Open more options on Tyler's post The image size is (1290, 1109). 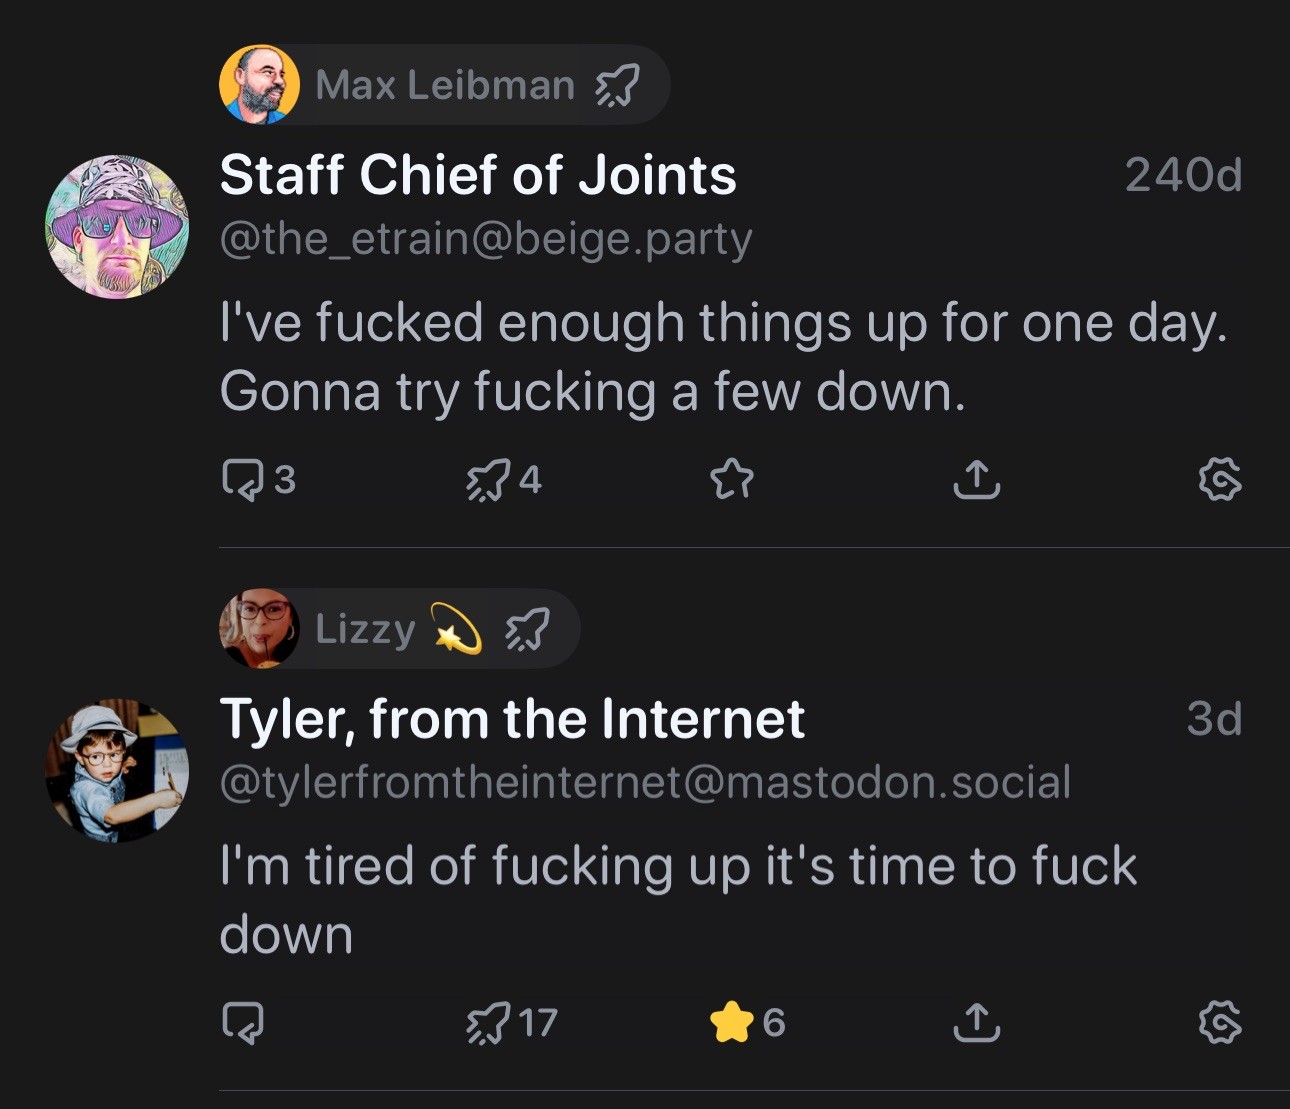click(1220, 1022)
